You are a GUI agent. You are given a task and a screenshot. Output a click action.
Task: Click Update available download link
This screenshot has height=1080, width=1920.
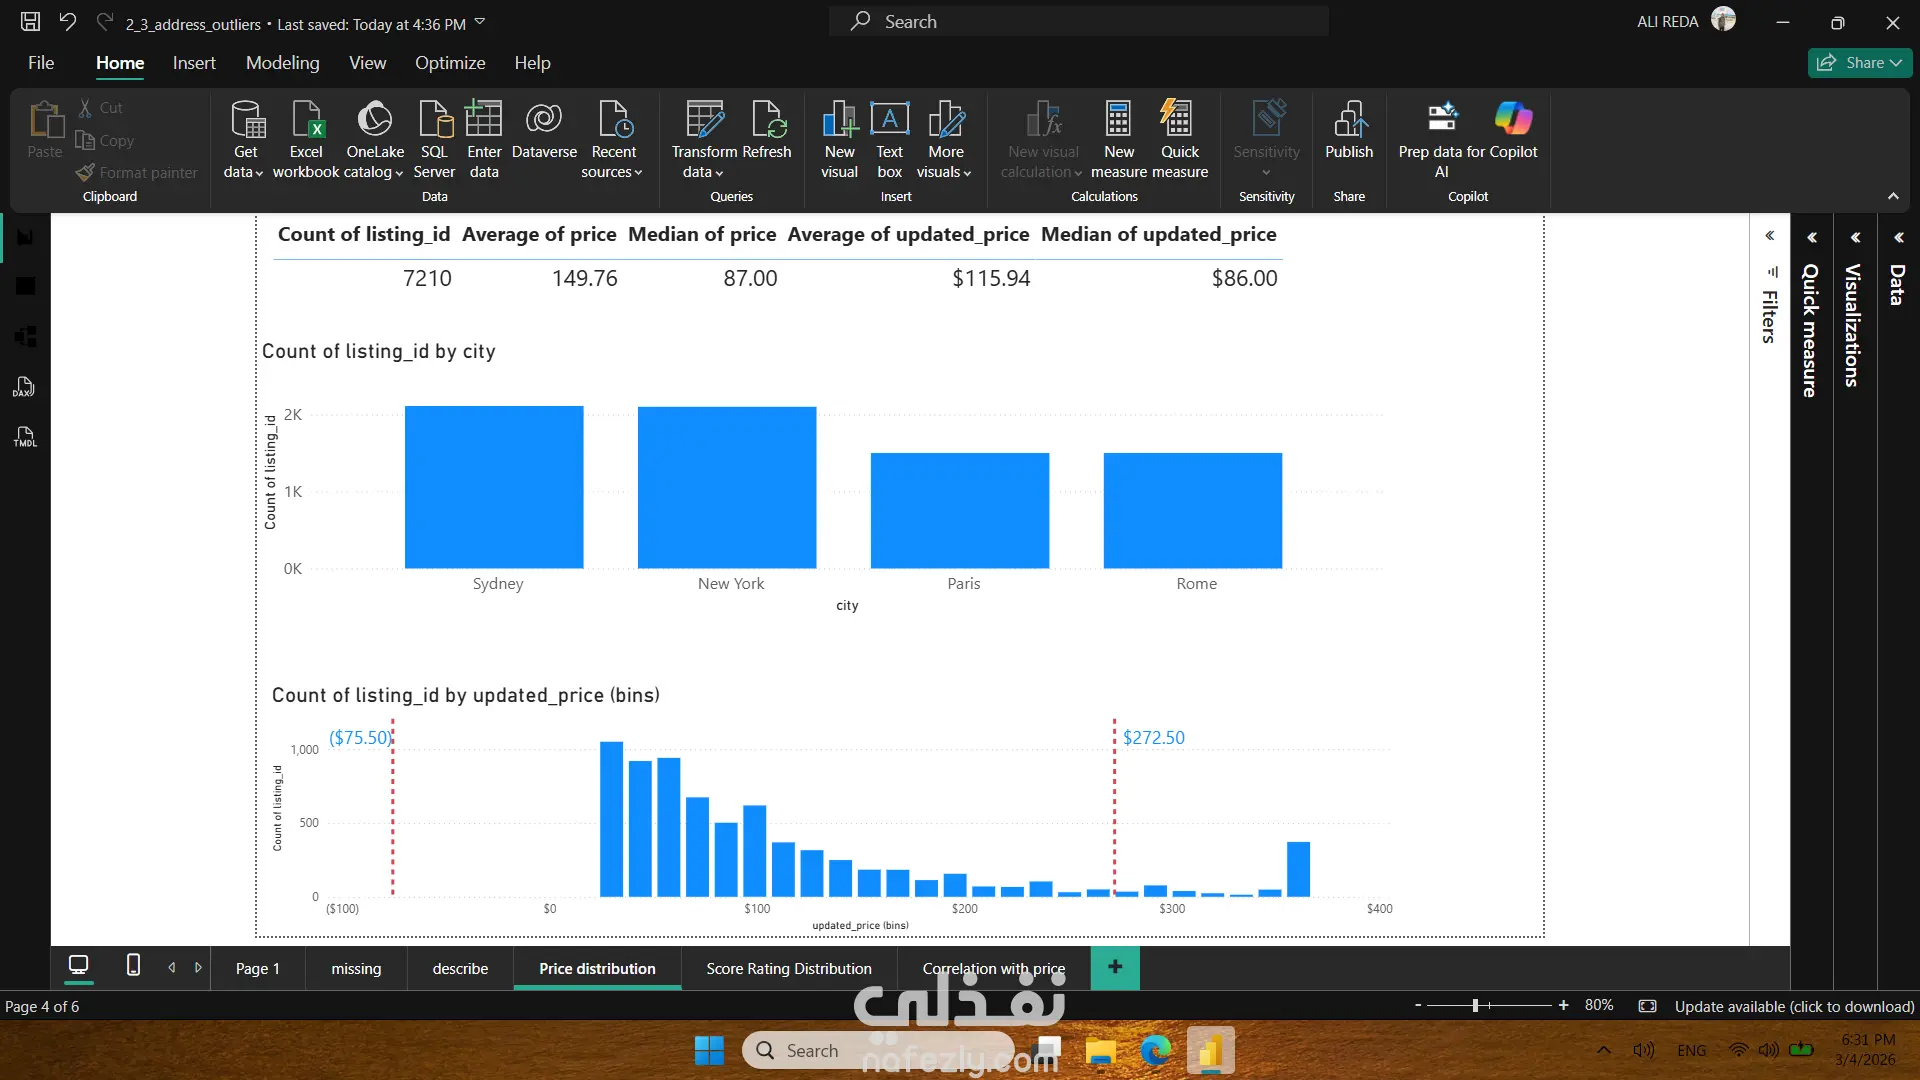(x=1794, y=1006)
